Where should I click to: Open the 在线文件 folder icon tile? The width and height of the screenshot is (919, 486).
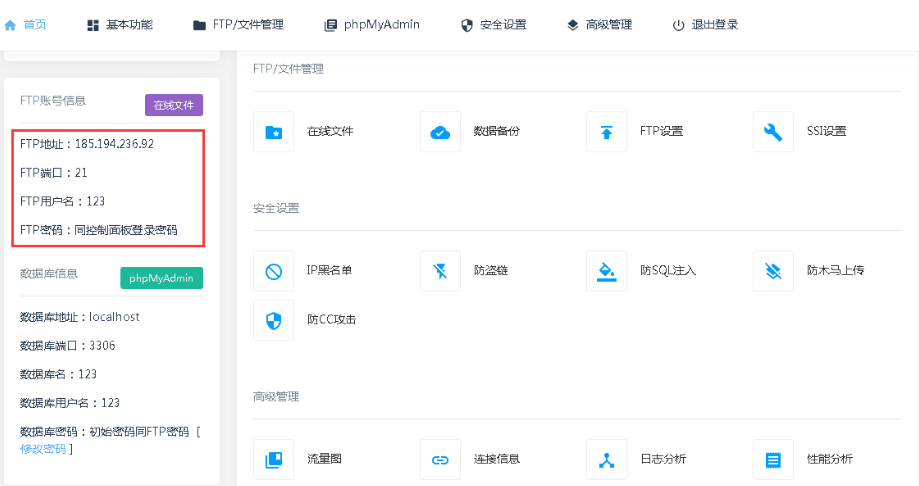coord(274,132)
